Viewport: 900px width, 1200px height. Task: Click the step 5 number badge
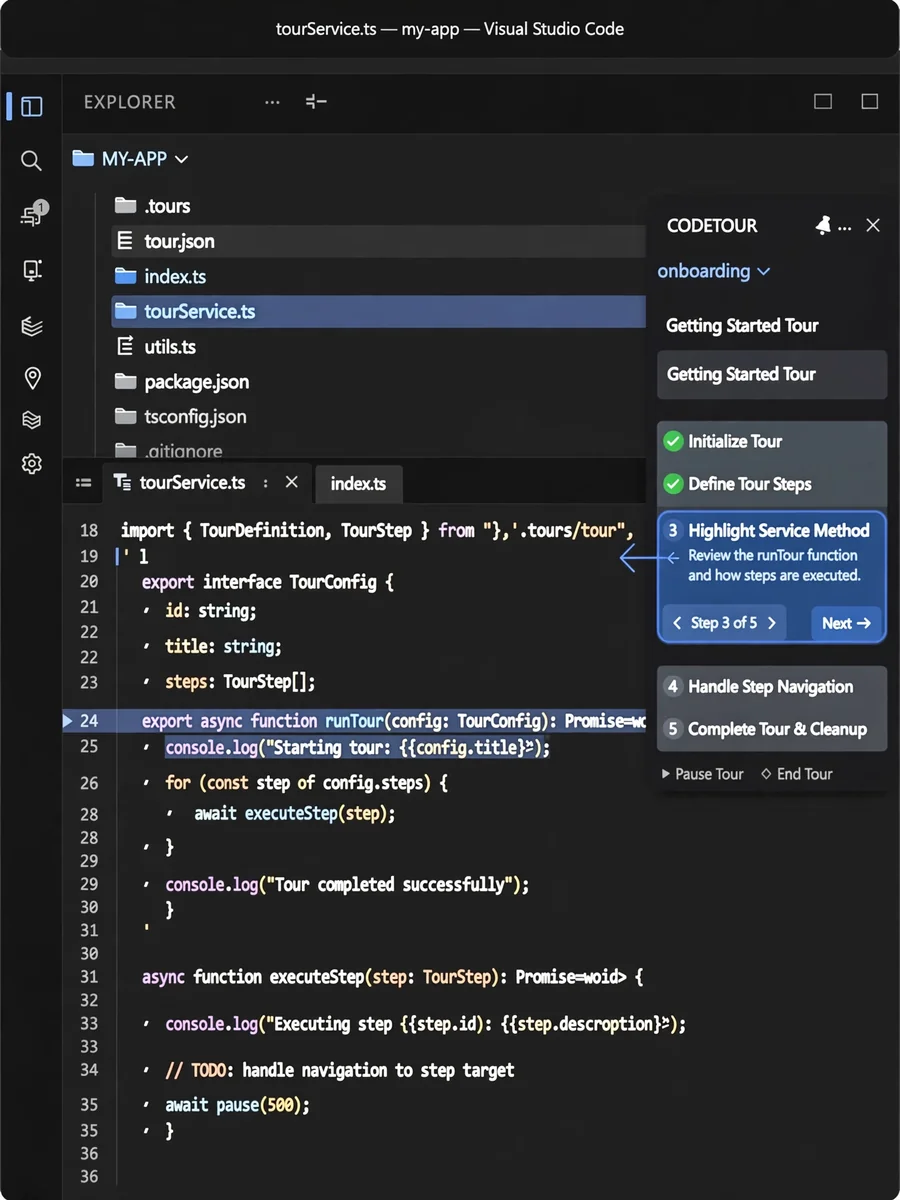(x=673, y=729)
